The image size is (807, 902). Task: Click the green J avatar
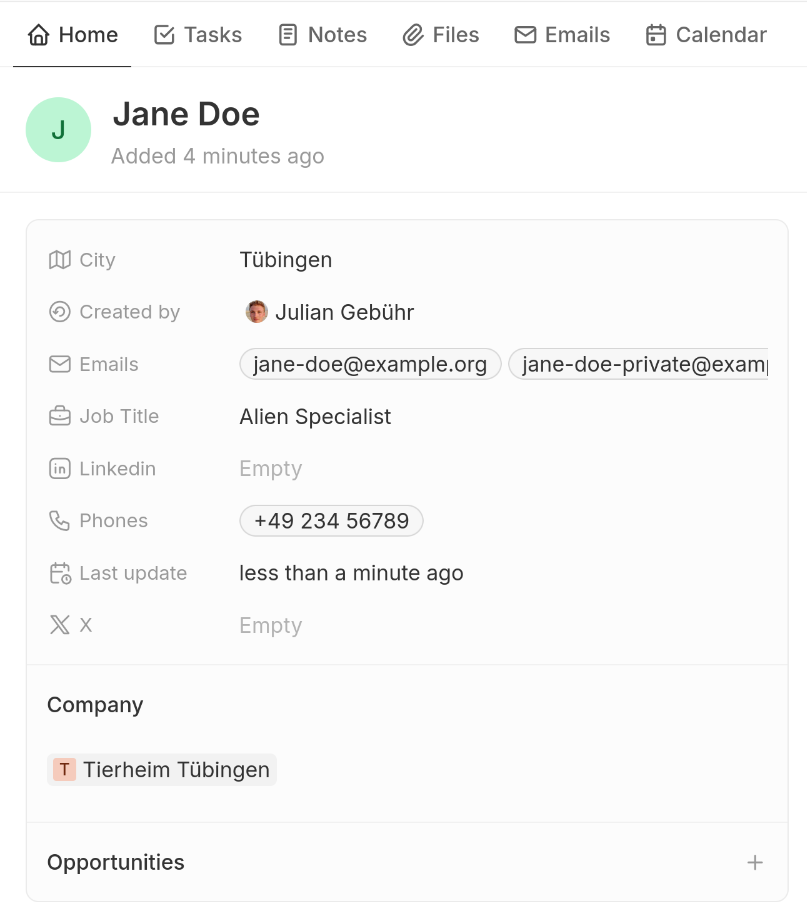tap(58, 130)
